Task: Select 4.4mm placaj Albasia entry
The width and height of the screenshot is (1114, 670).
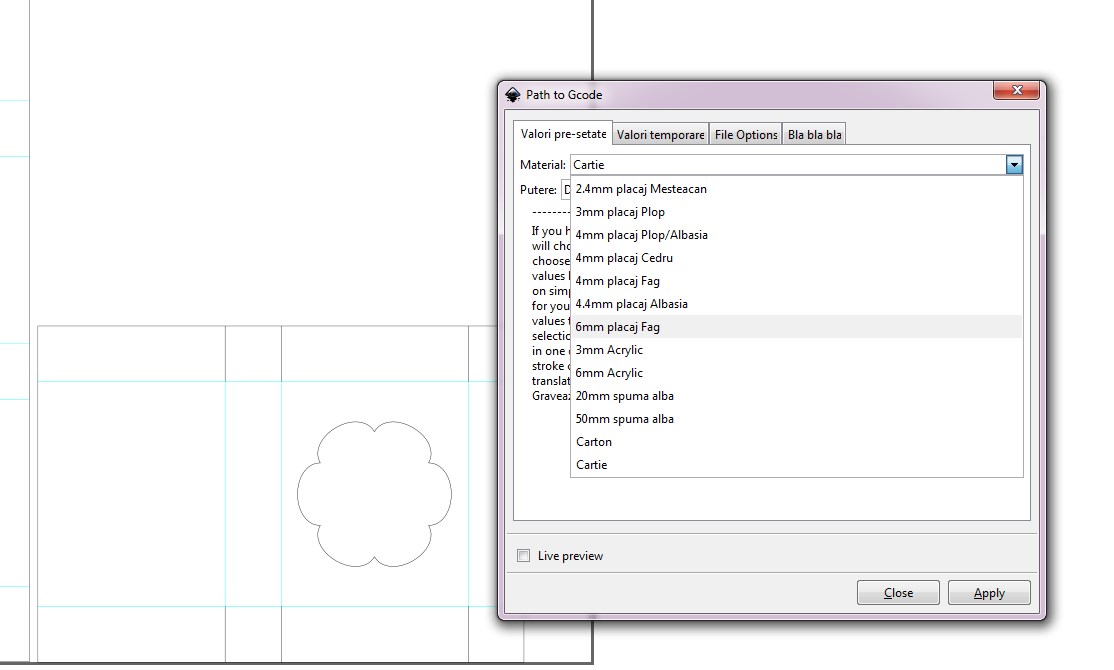Action: click(x=631, y=304)
